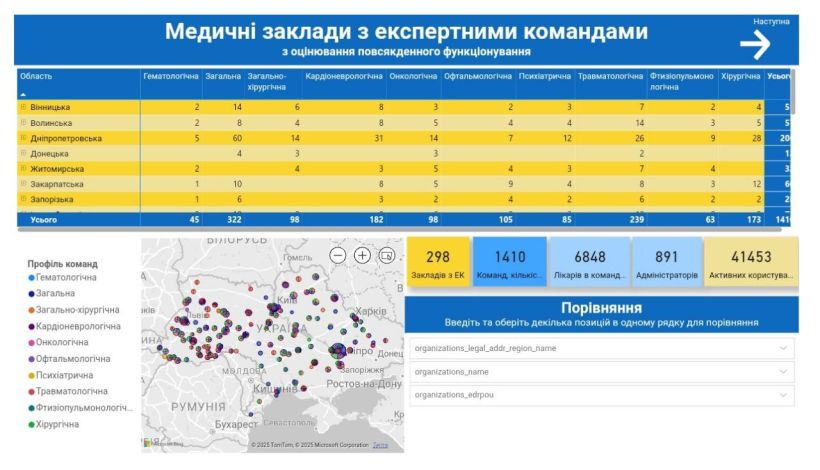
Task: Open the organizations_name dropdown
Action: pos(602,372)
